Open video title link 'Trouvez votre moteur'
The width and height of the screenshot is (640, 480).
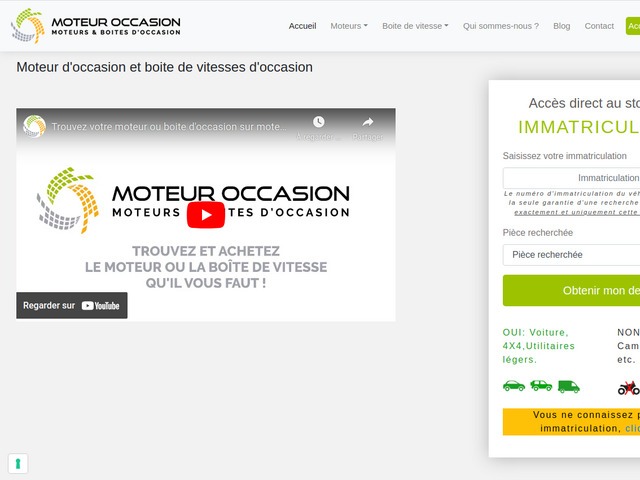[169, 127]
